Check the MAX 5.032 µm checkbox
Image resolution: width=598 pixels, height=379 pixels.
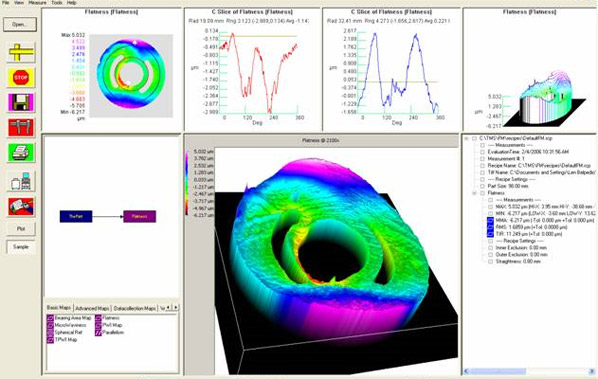pyautogui.click(x=491, y=207)
